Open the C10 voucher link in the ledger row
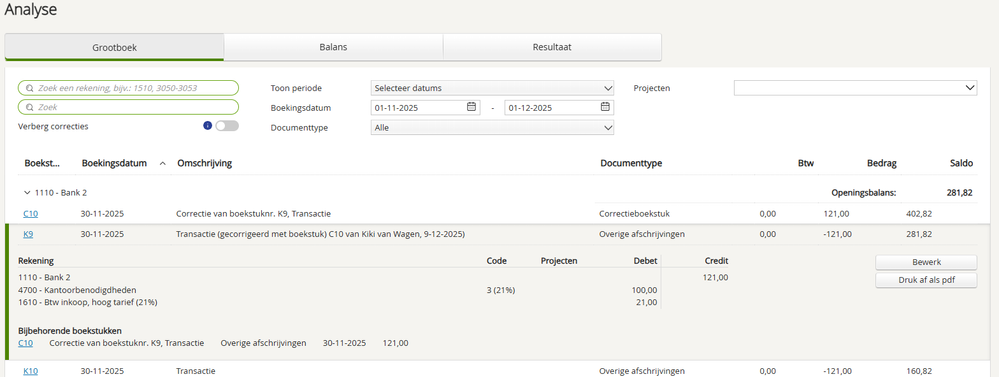The height and width of the screenshot is (377, 999). [x=30, y=214]
